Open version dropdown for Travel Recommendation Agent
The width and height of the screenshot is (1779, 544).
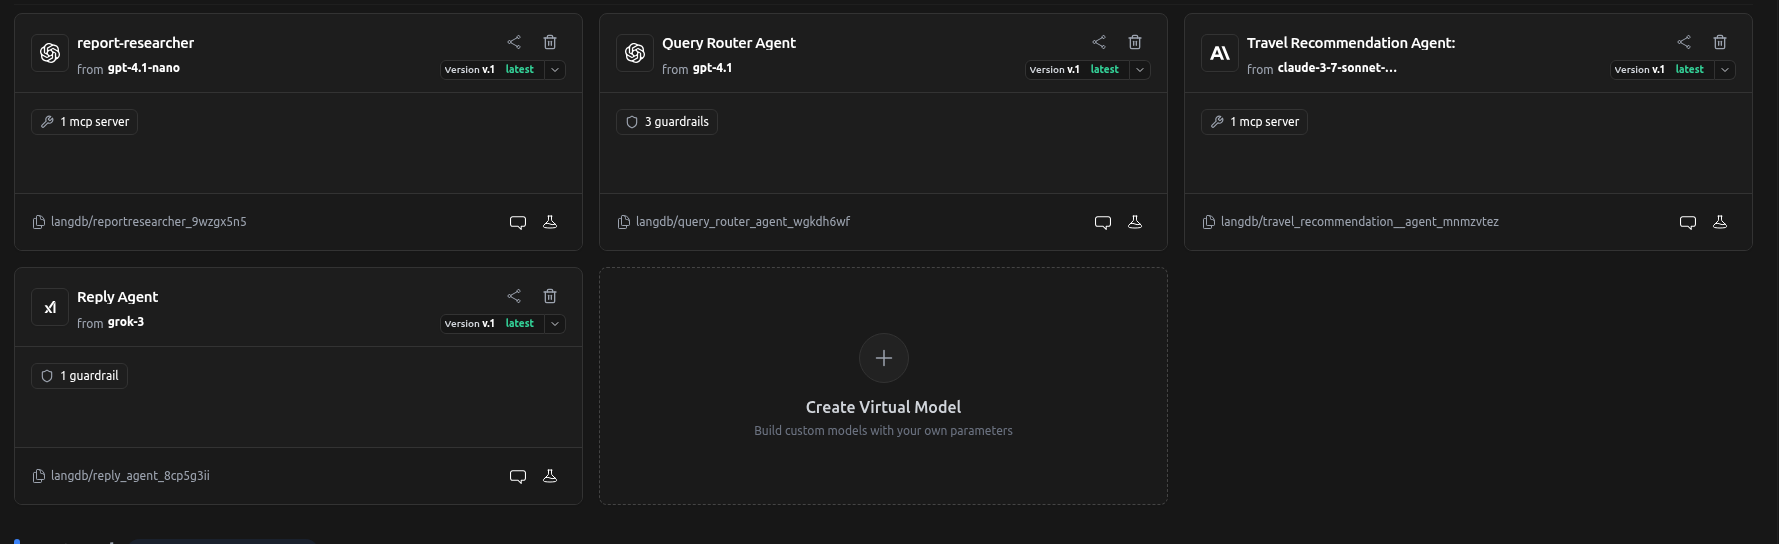pos(1725,70)
